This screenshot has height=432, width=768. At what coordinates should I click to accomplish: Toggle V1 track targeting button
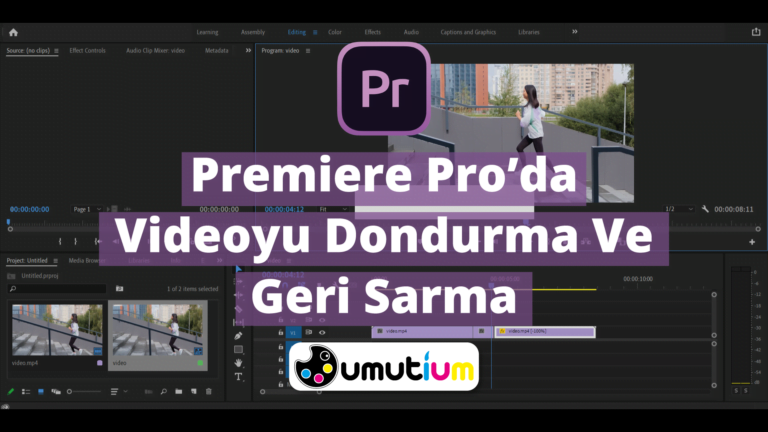click(293, 333)
